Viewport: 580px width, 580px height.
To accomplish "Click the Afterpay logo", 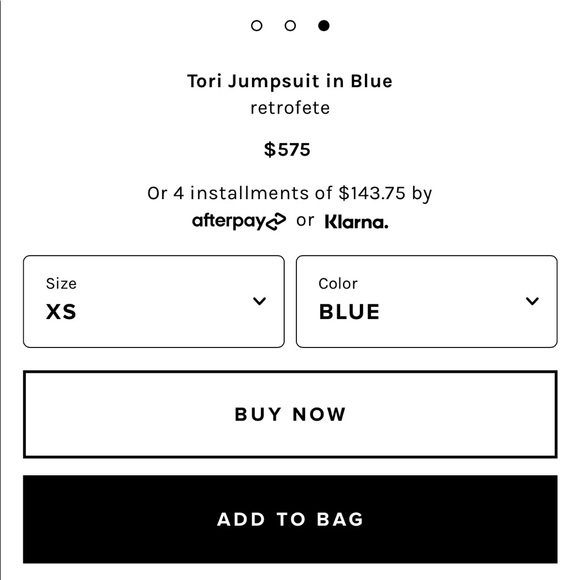I will coord(239,222).
